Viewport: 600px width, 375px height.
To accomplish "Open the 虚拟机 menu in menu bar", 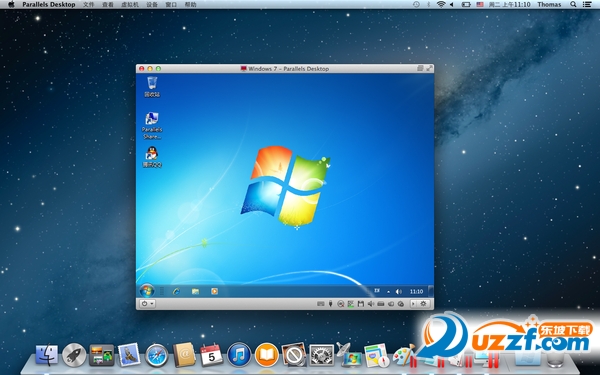I will click(x=130, y=5).
